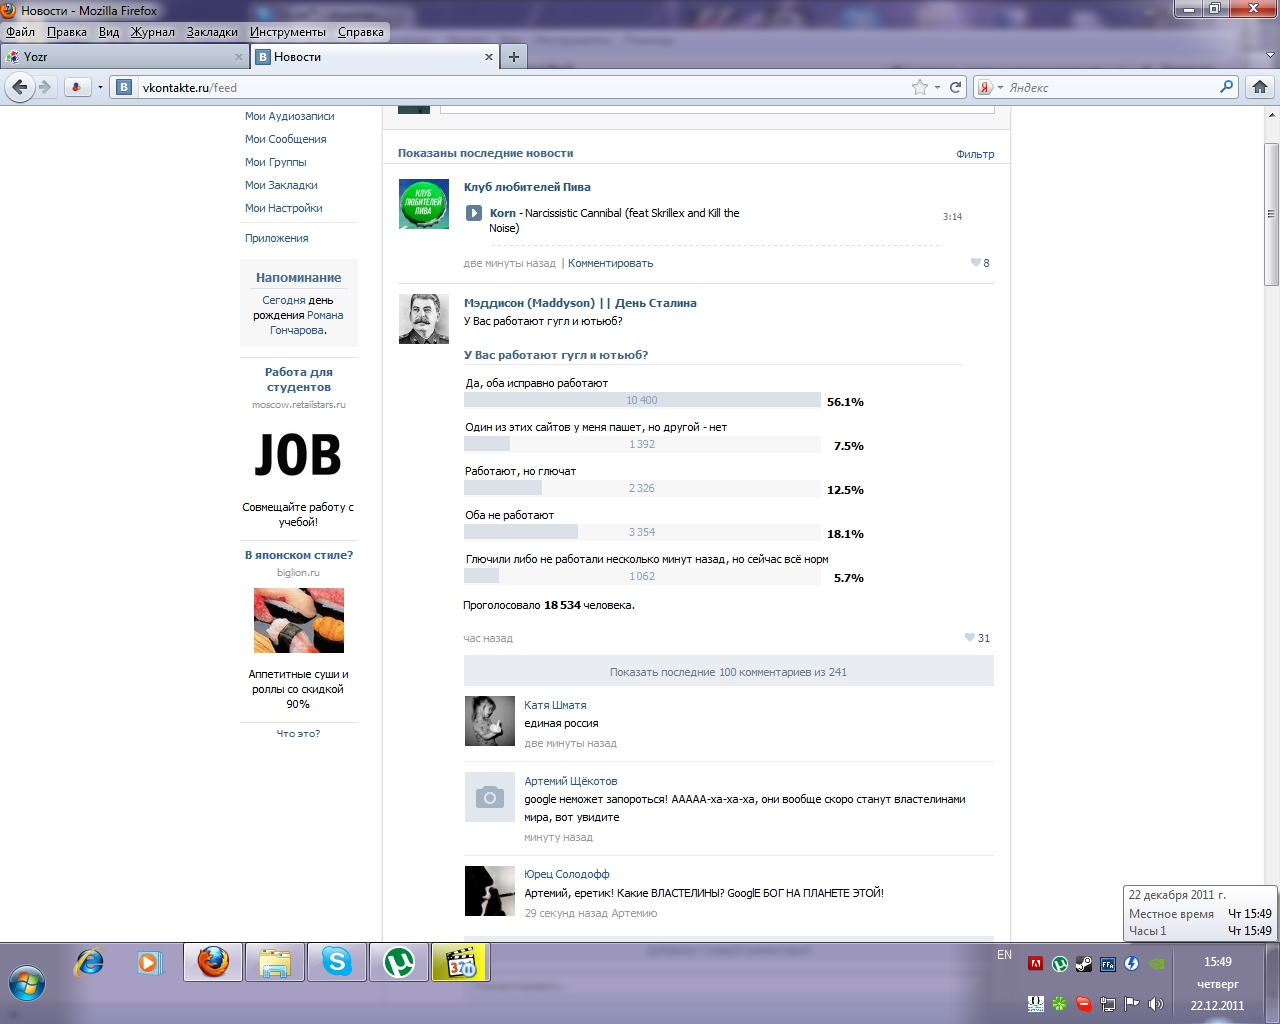This screenshot has height=1024, width=1280.
Task: Open Мои Группы in the sidebar
Action: (x=276, y=162)
